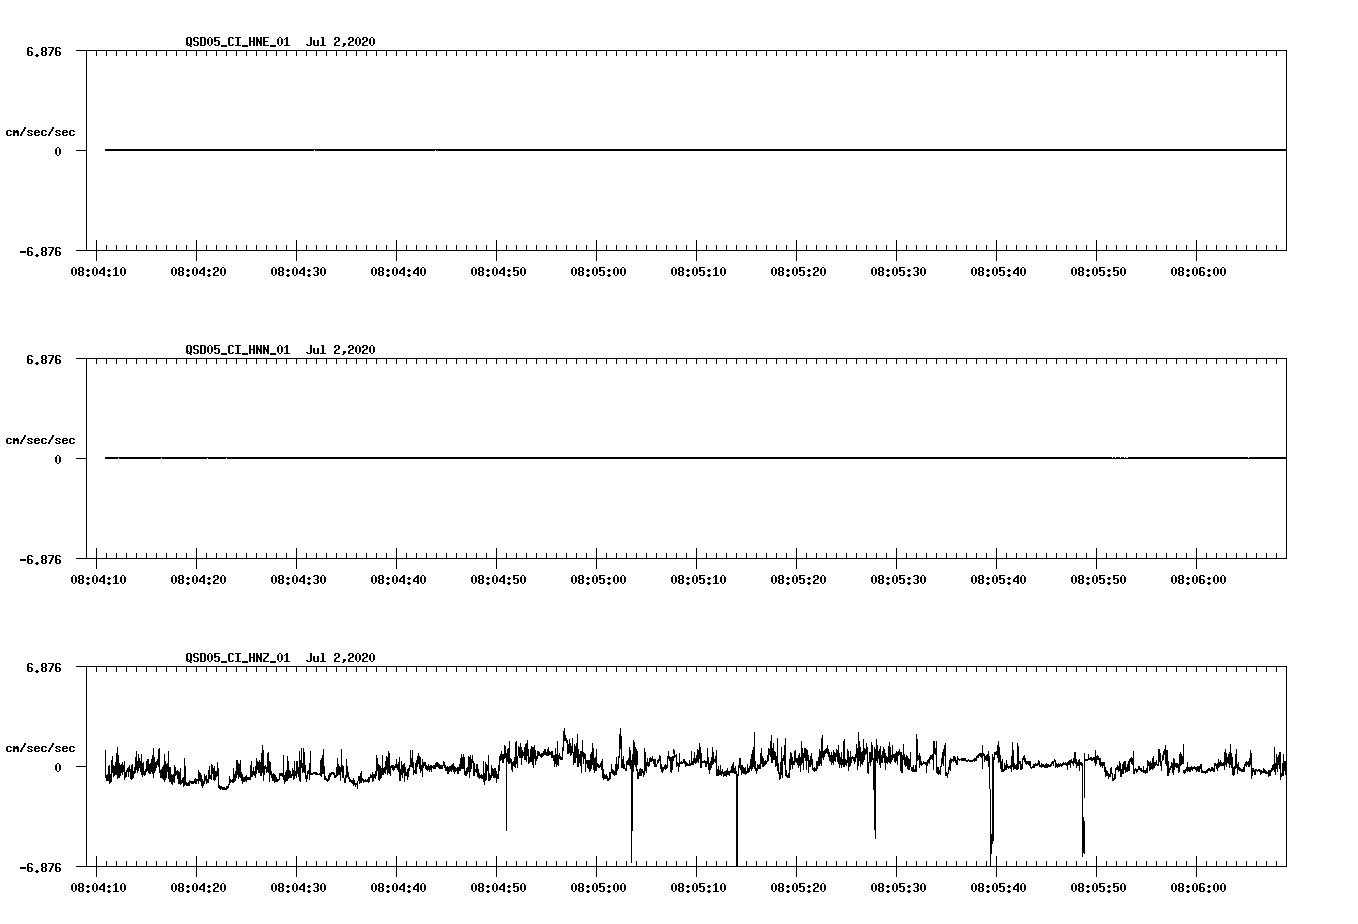
Task: Click the -6.876 lower limit of HNE plot
Action: tap(40, 251)
